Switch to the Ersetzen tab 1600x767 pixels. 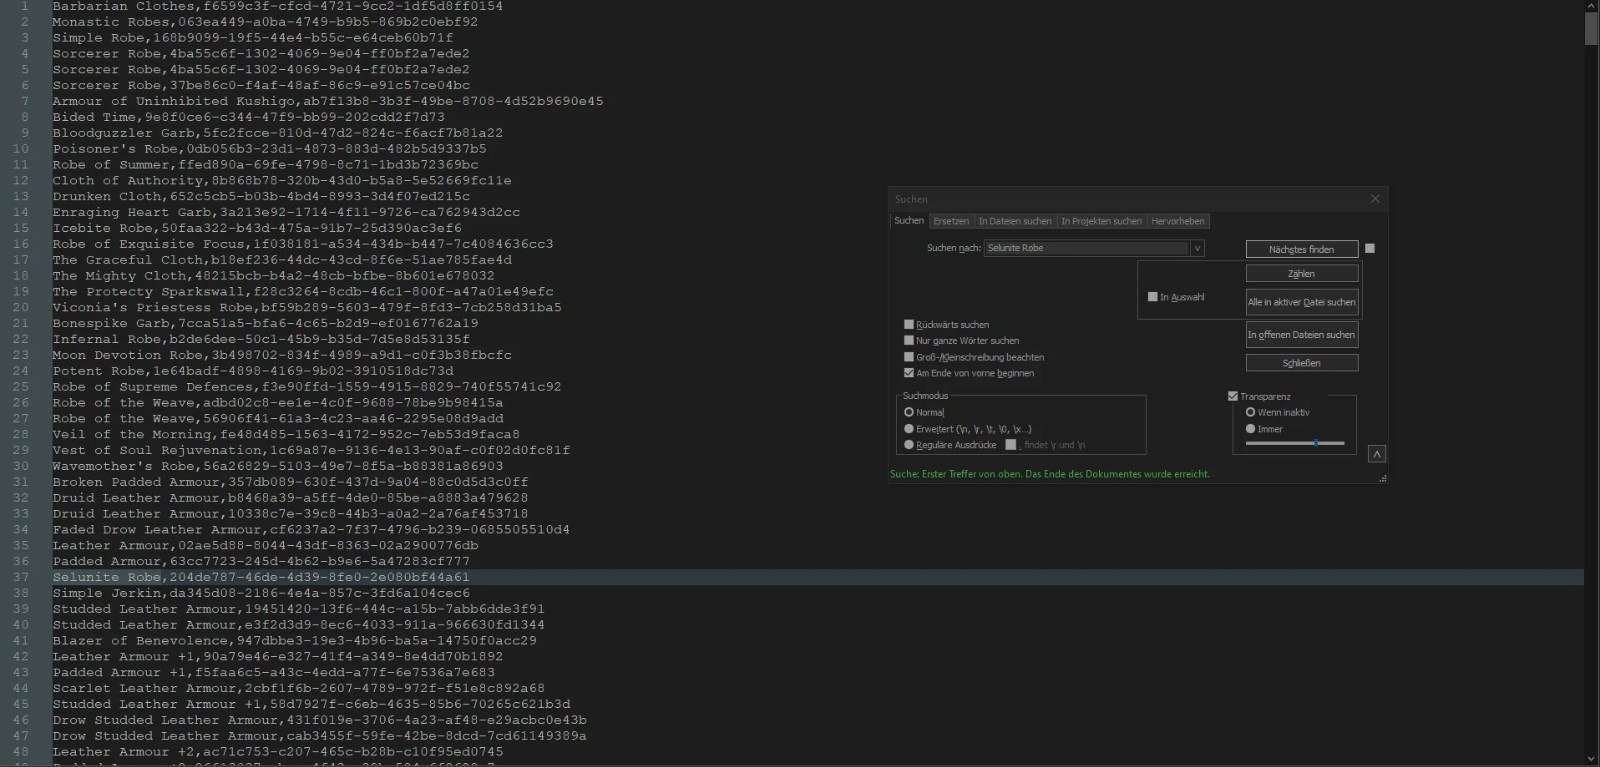(x=951, y=221)
